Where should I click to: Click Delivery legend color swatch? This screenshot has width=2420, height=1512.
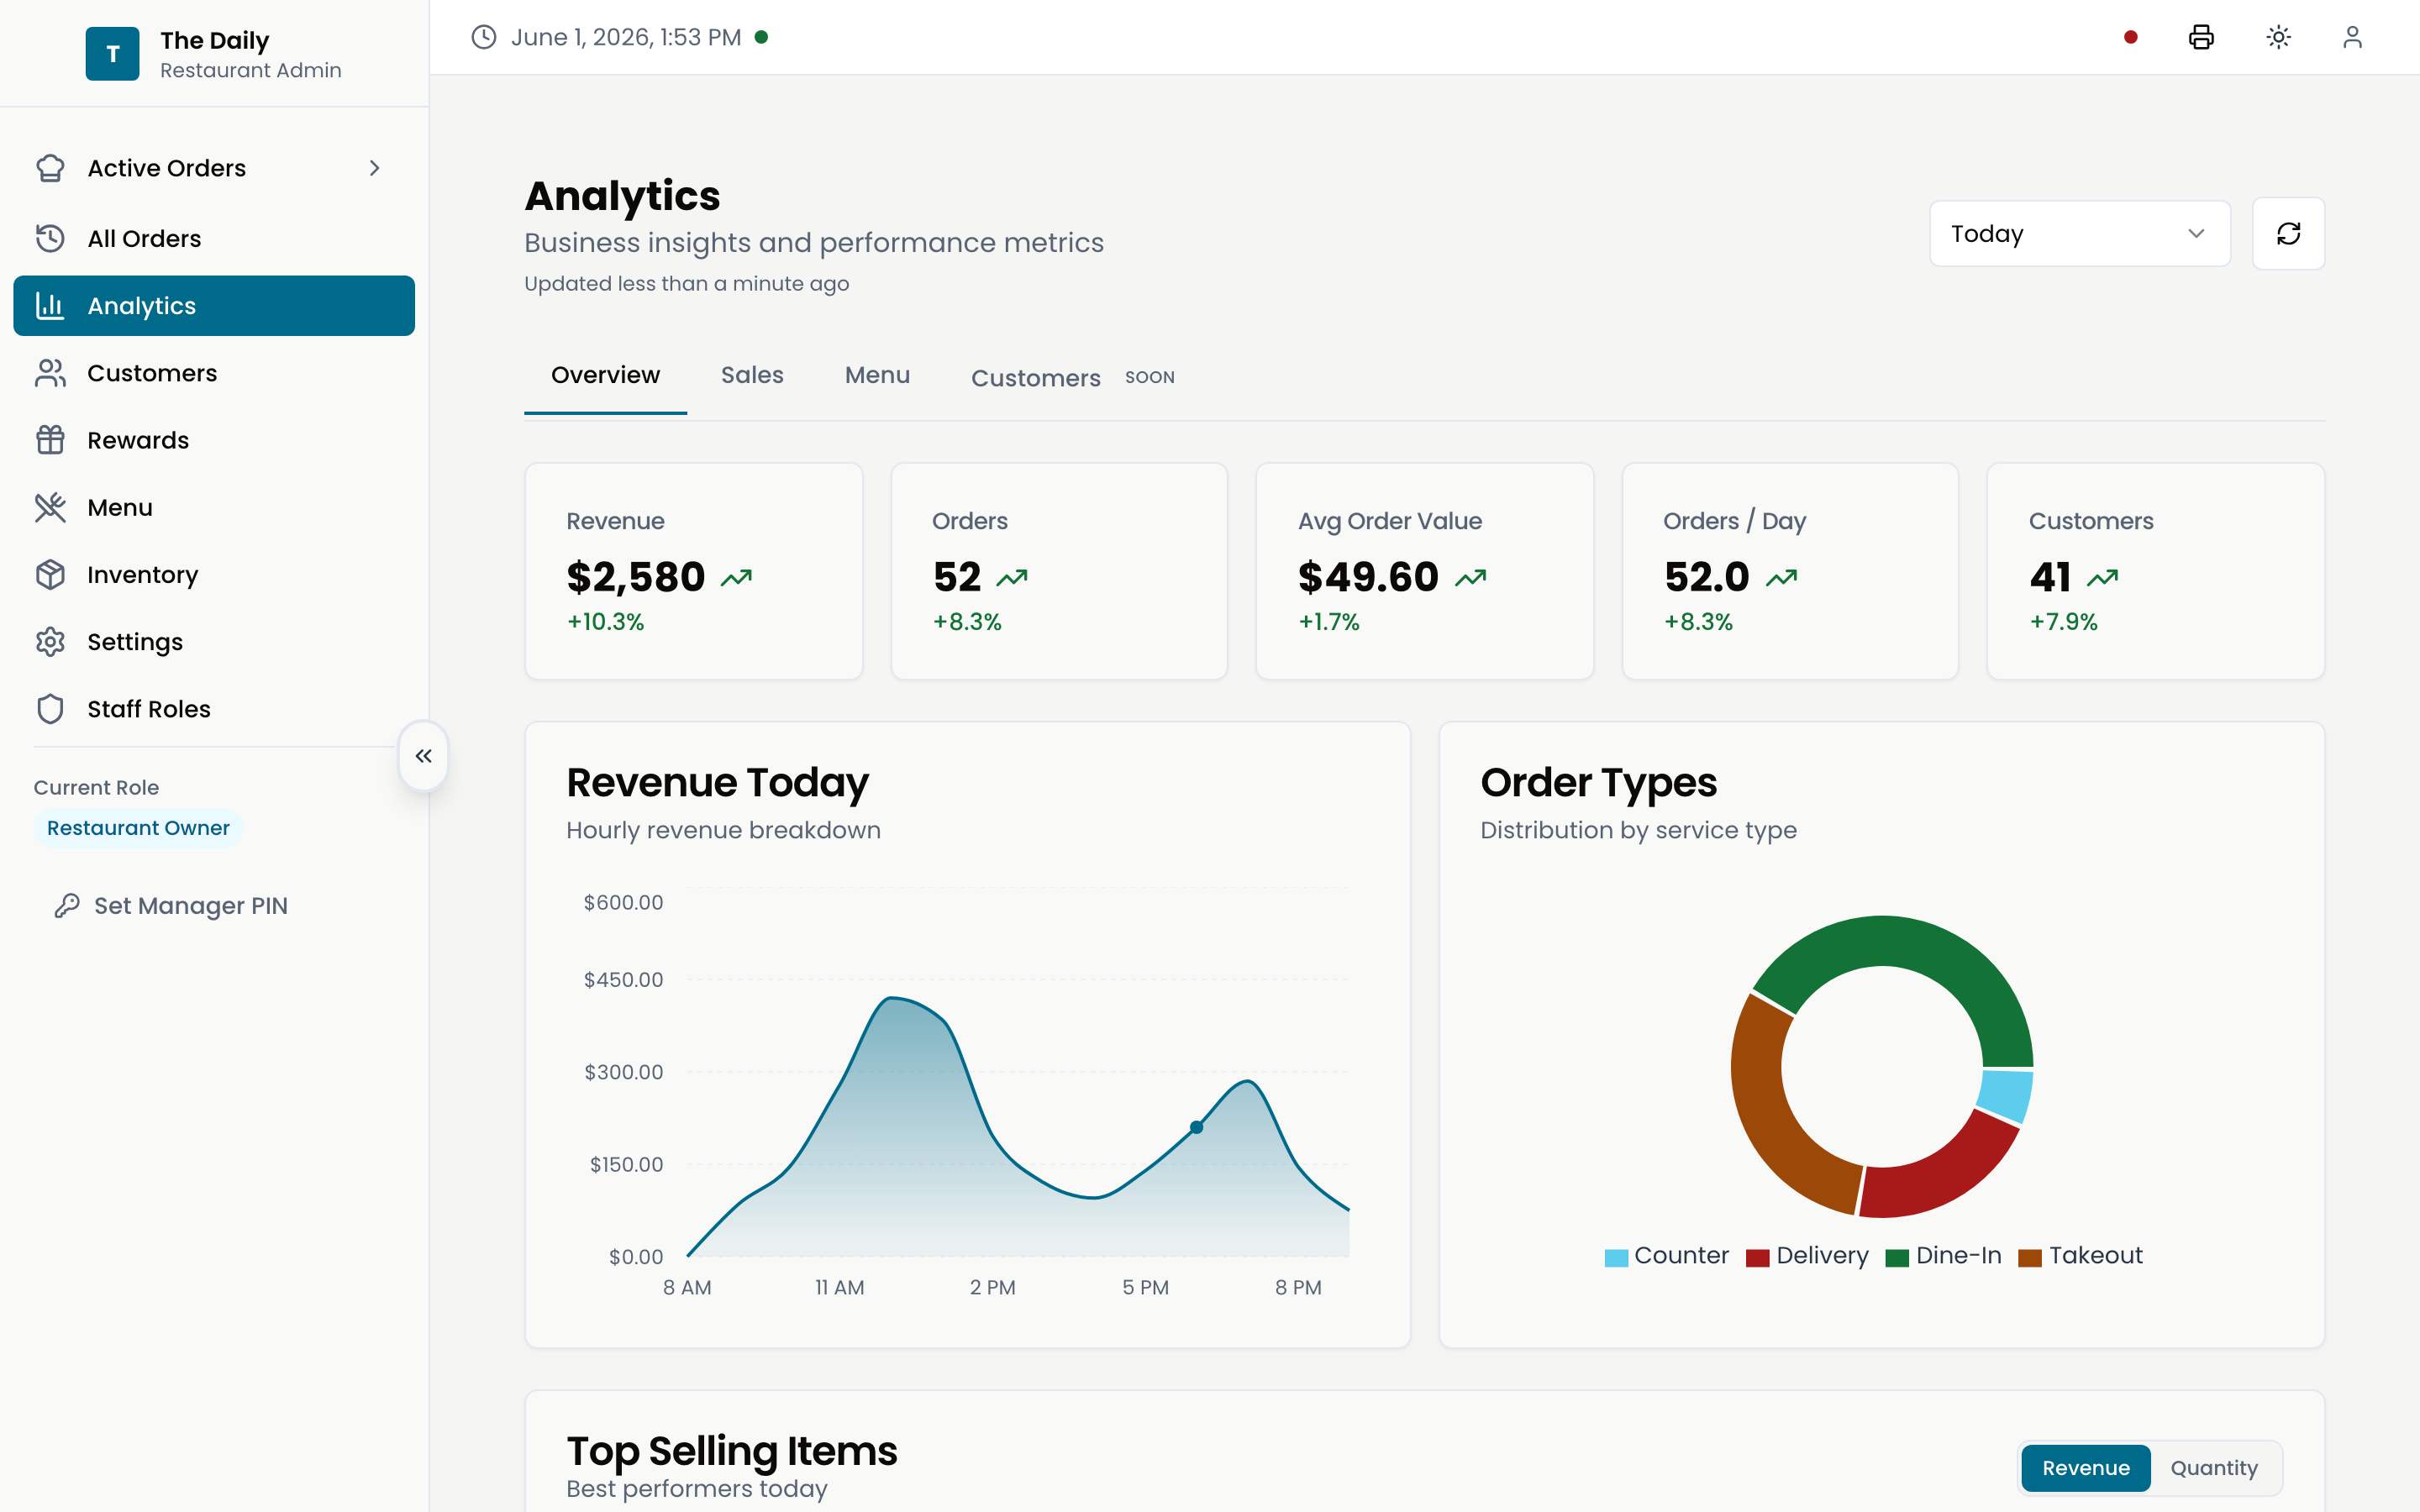pos(1757,1257)
